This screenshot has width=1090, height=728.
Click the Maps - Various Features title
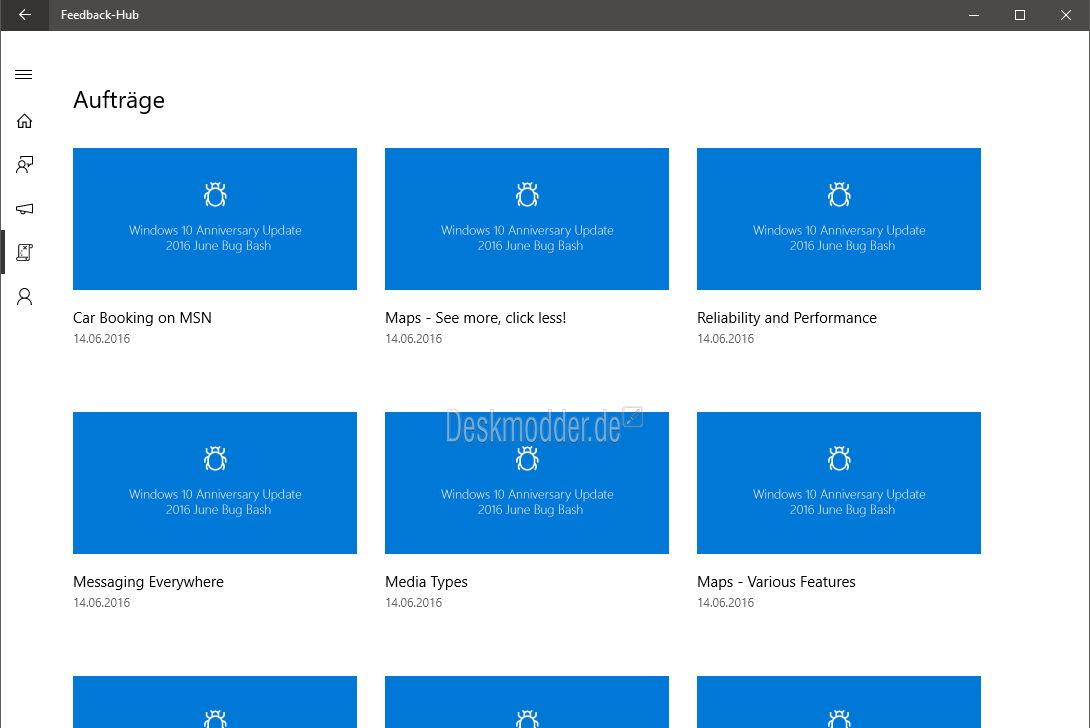click(776, 582)
